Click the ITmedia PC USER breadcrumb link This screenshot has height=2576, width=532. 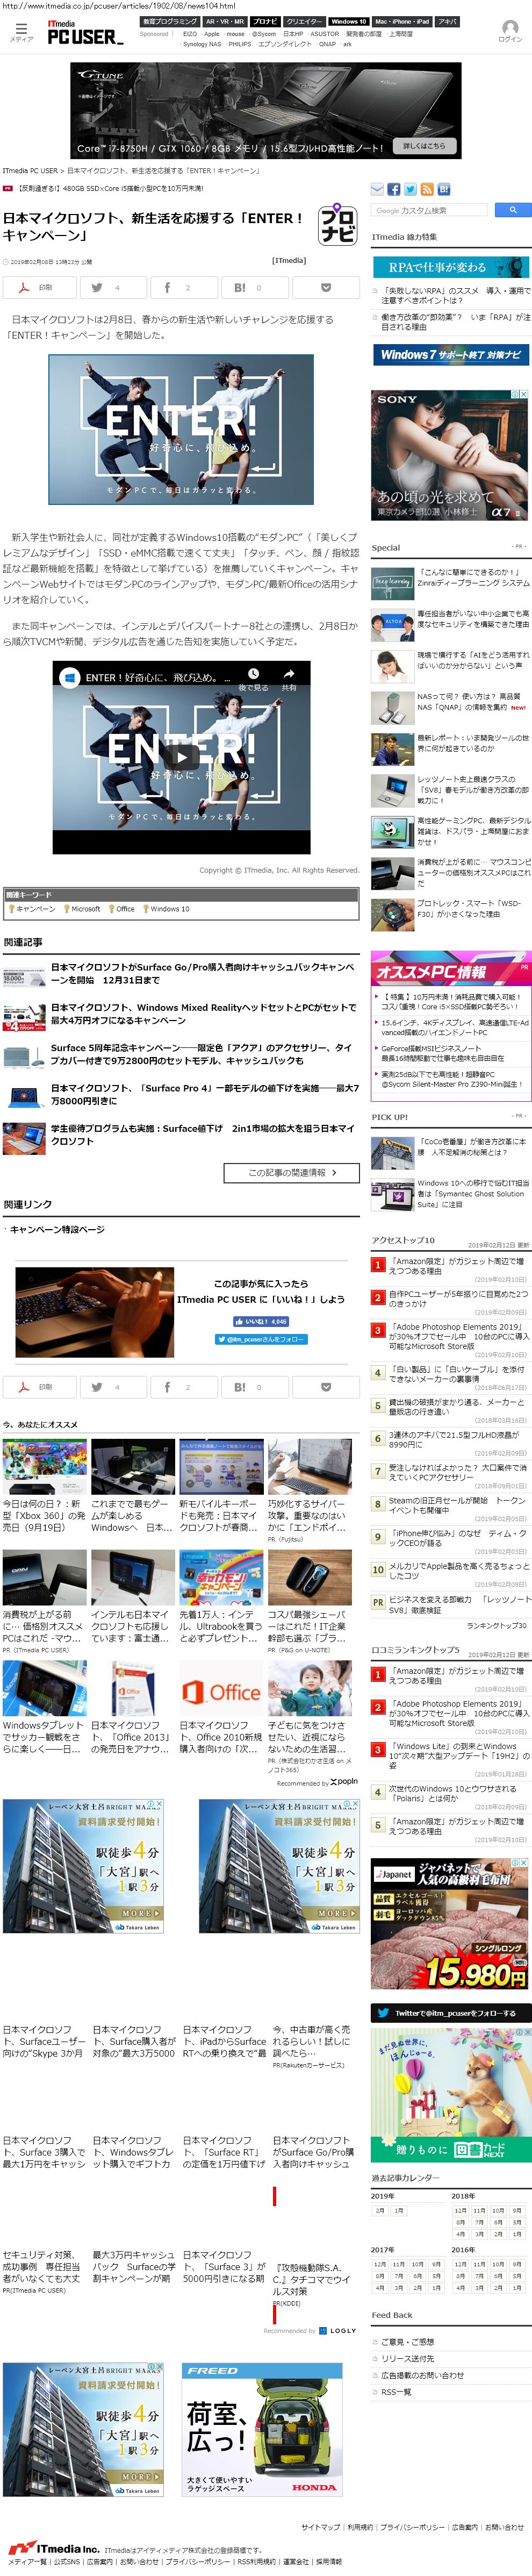coord(30,171)
